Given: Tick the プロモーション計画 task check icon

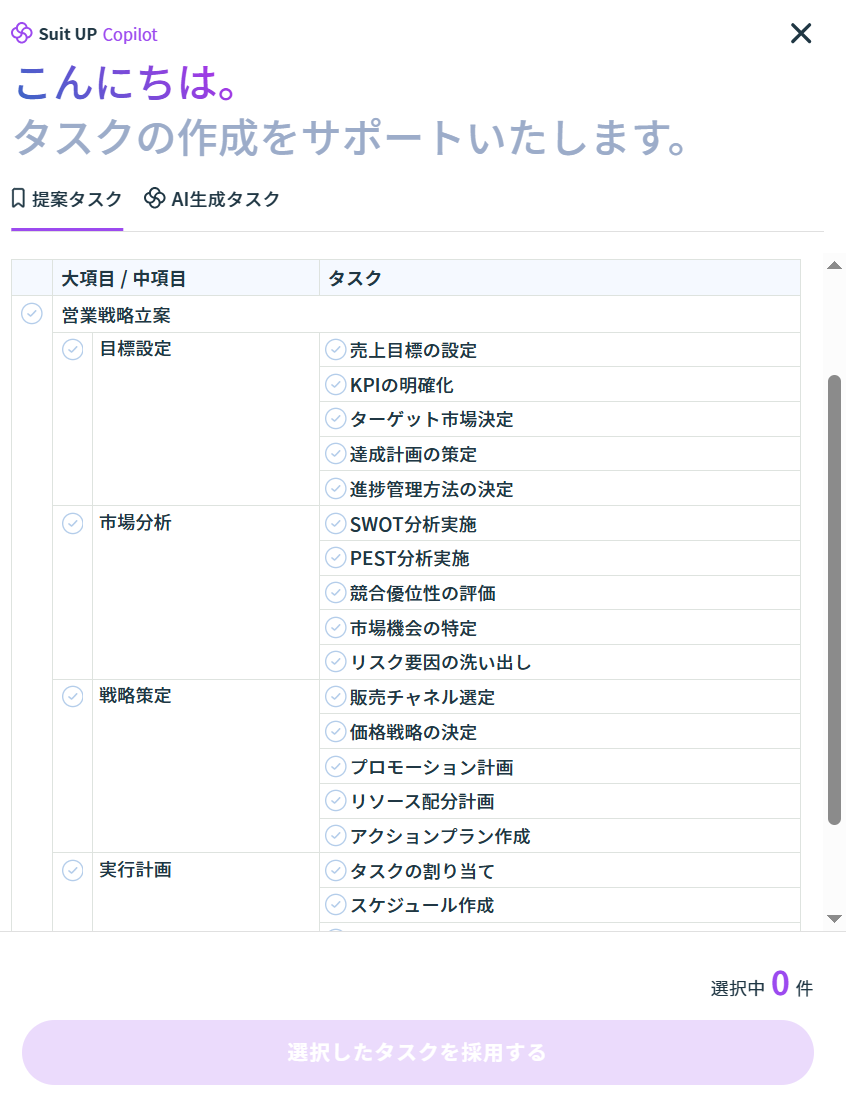Looking at the screenshot, I should pos(336,767).
